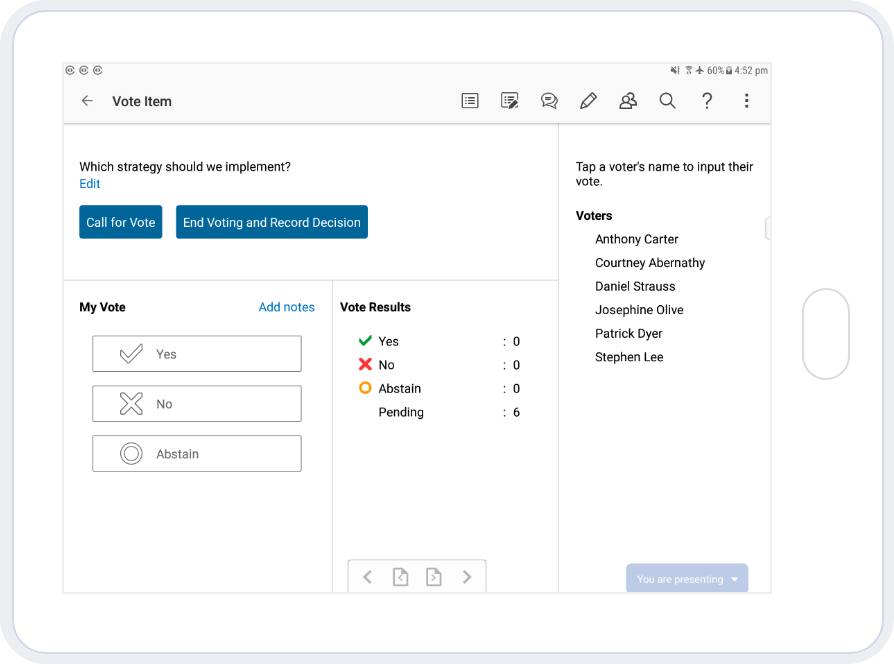The width and height of the screenshot is (894, 664).
Task: Click the Call for Vote button
Action: tap(120, 222)
